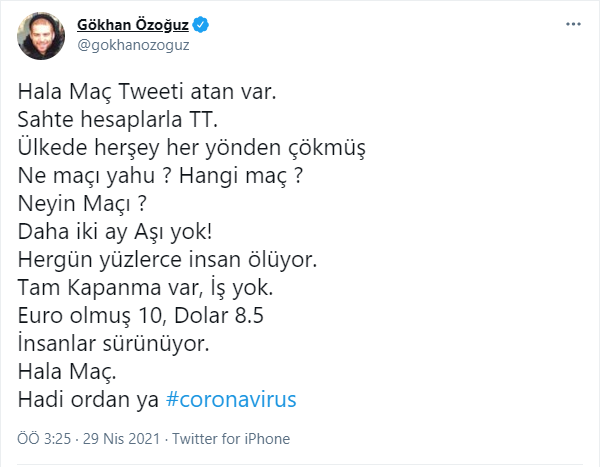Open the #coronavirus hashtag
Image resolution: width=601 pixels, height=467 pixels.
click(x=231, y=400)
